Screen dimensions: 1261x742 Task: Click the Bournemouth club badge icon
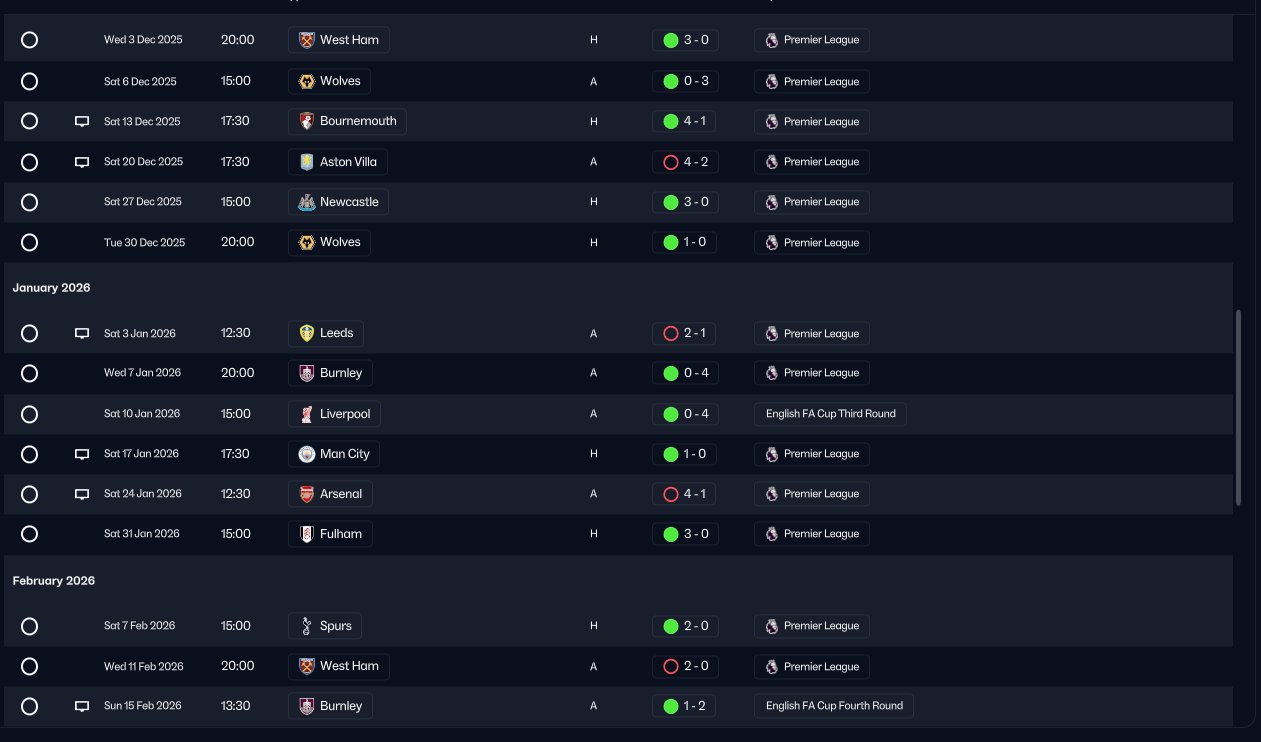(x=307, y=121)
